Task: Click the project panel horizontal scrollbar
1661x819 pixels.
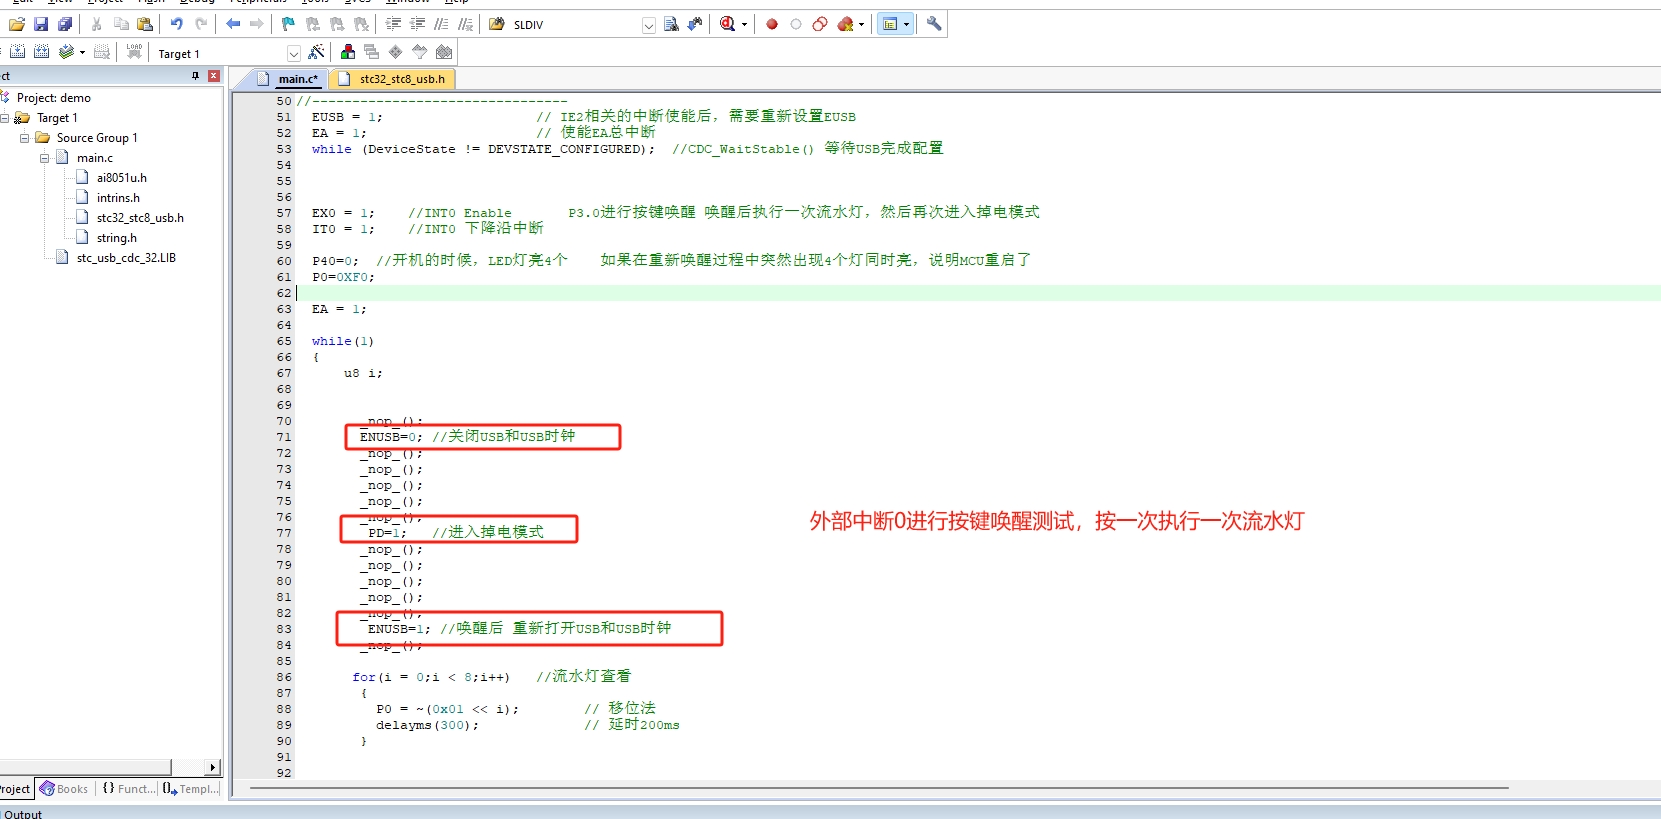Action: tap(88, 767)
